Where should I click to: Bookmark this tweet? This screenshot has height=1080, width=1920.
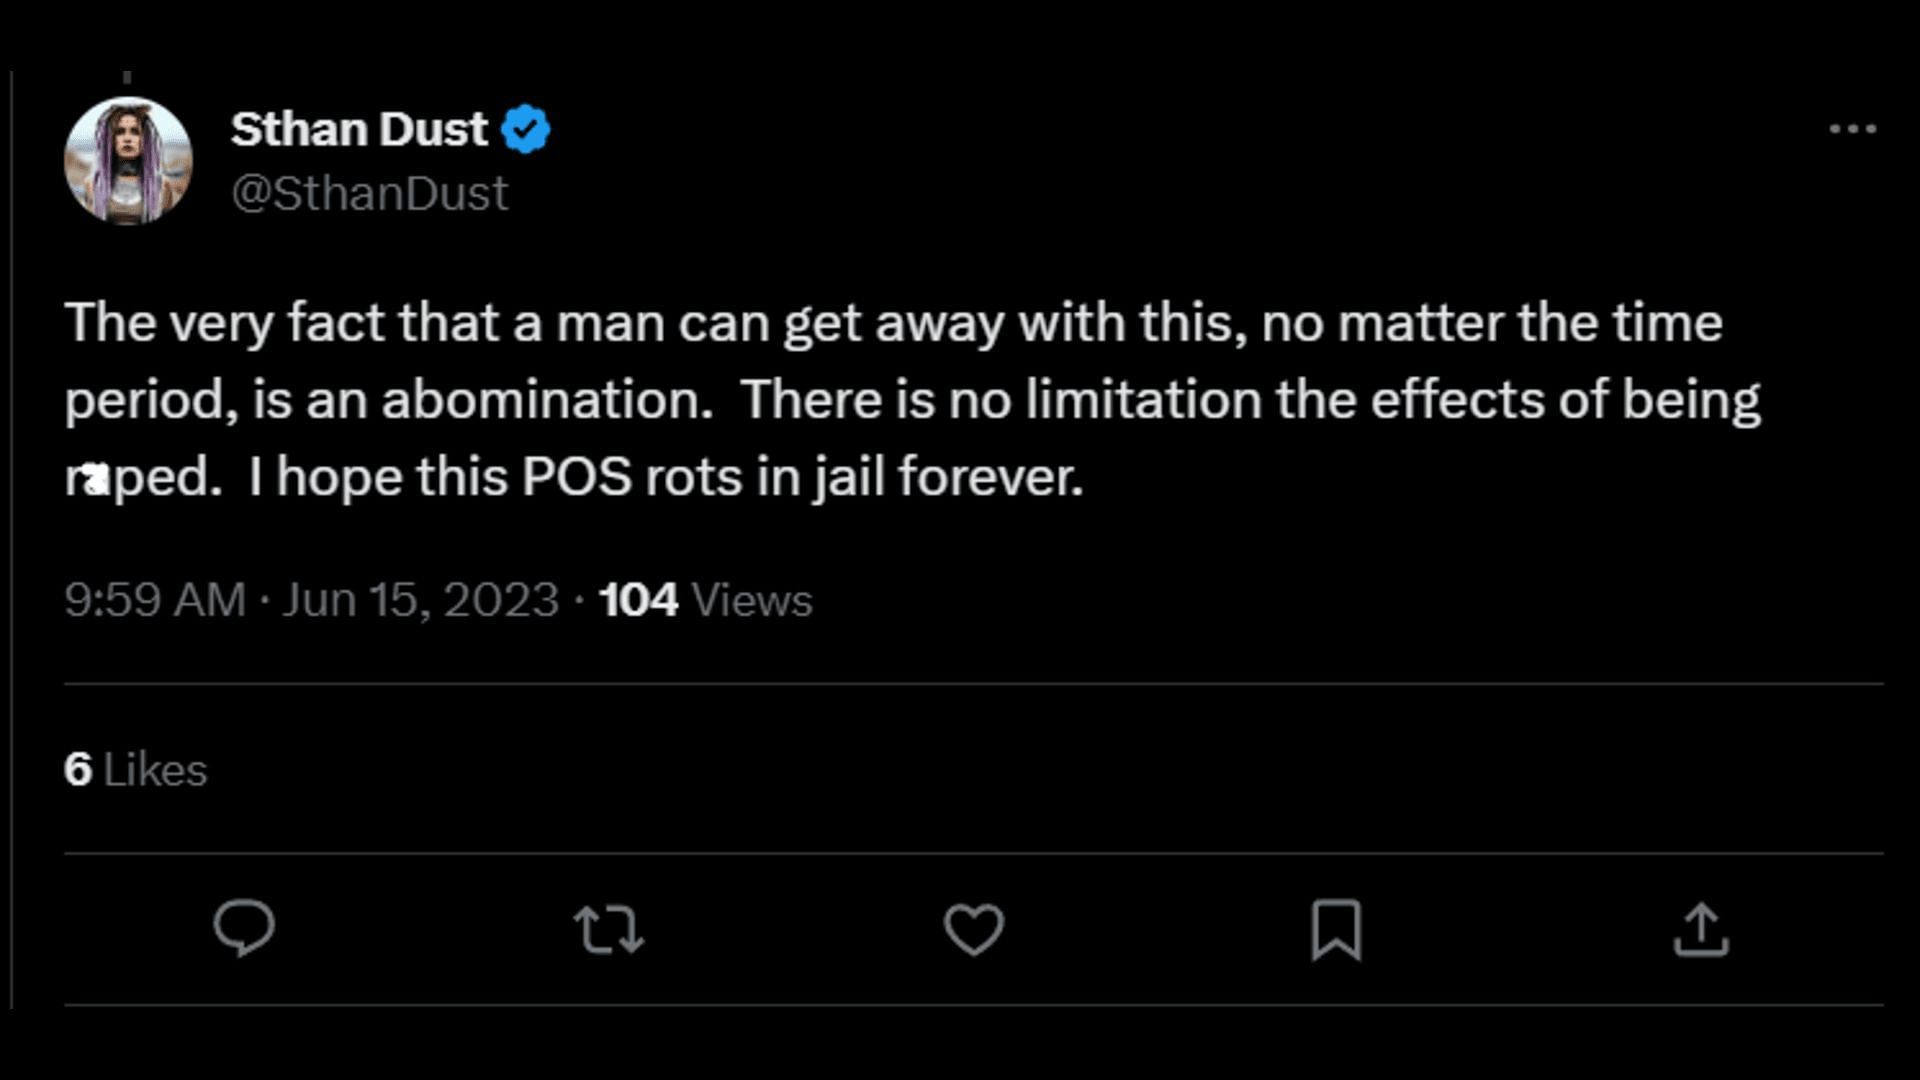coord(1336,929)
